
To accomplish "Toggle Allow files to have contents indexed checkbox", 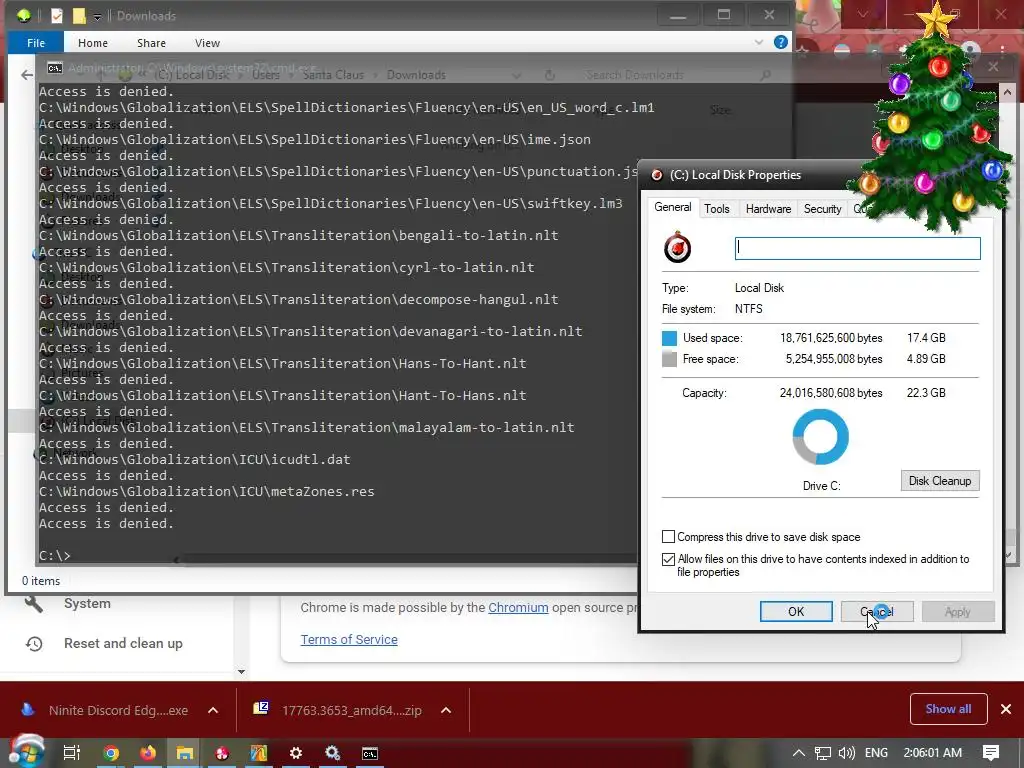I will (668, 559).
